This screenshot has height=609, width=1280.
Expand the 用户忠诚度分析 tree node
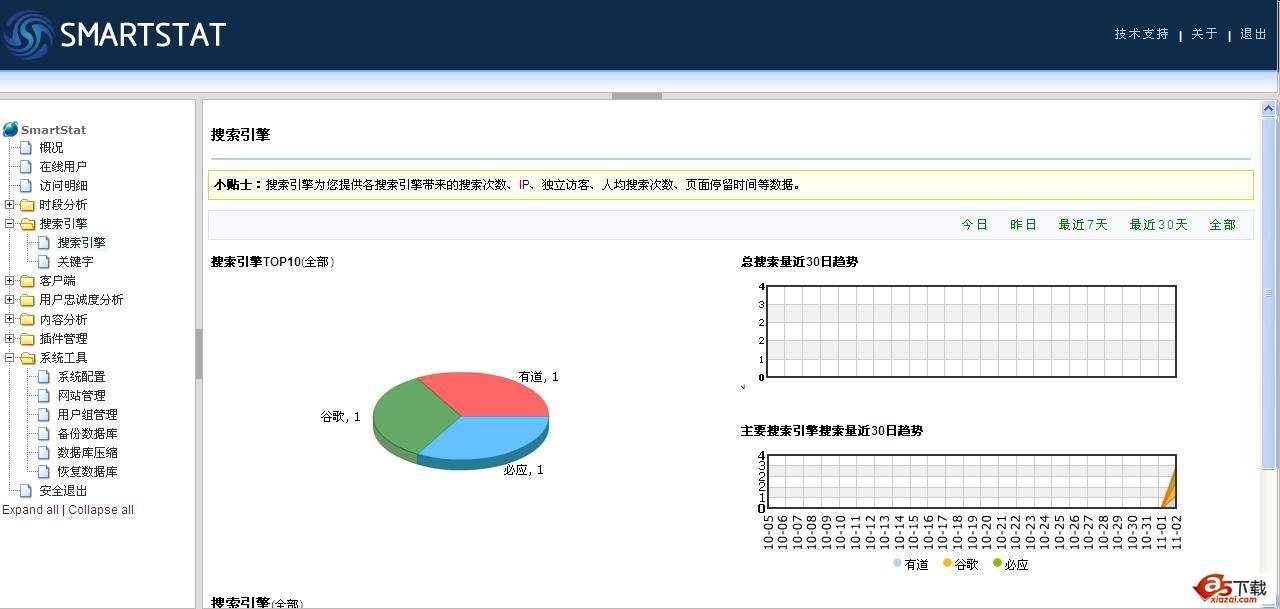point(10,300)
